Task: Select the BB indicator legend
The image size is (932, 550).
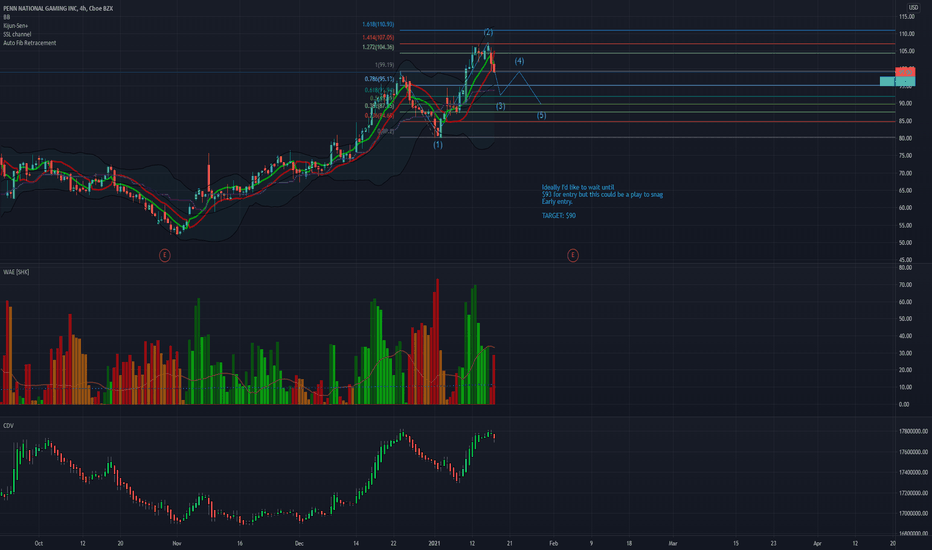Action: click(x=7, y=17)
